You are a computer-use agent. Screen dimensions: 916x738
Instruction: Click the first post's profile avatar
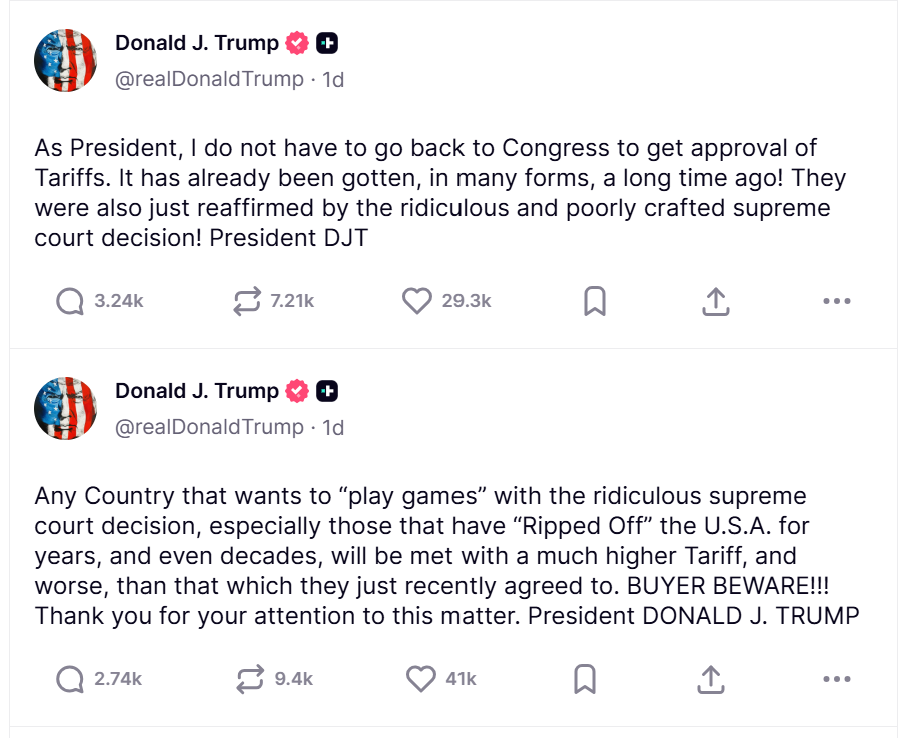pyautogui.click(x=65, y=60)
